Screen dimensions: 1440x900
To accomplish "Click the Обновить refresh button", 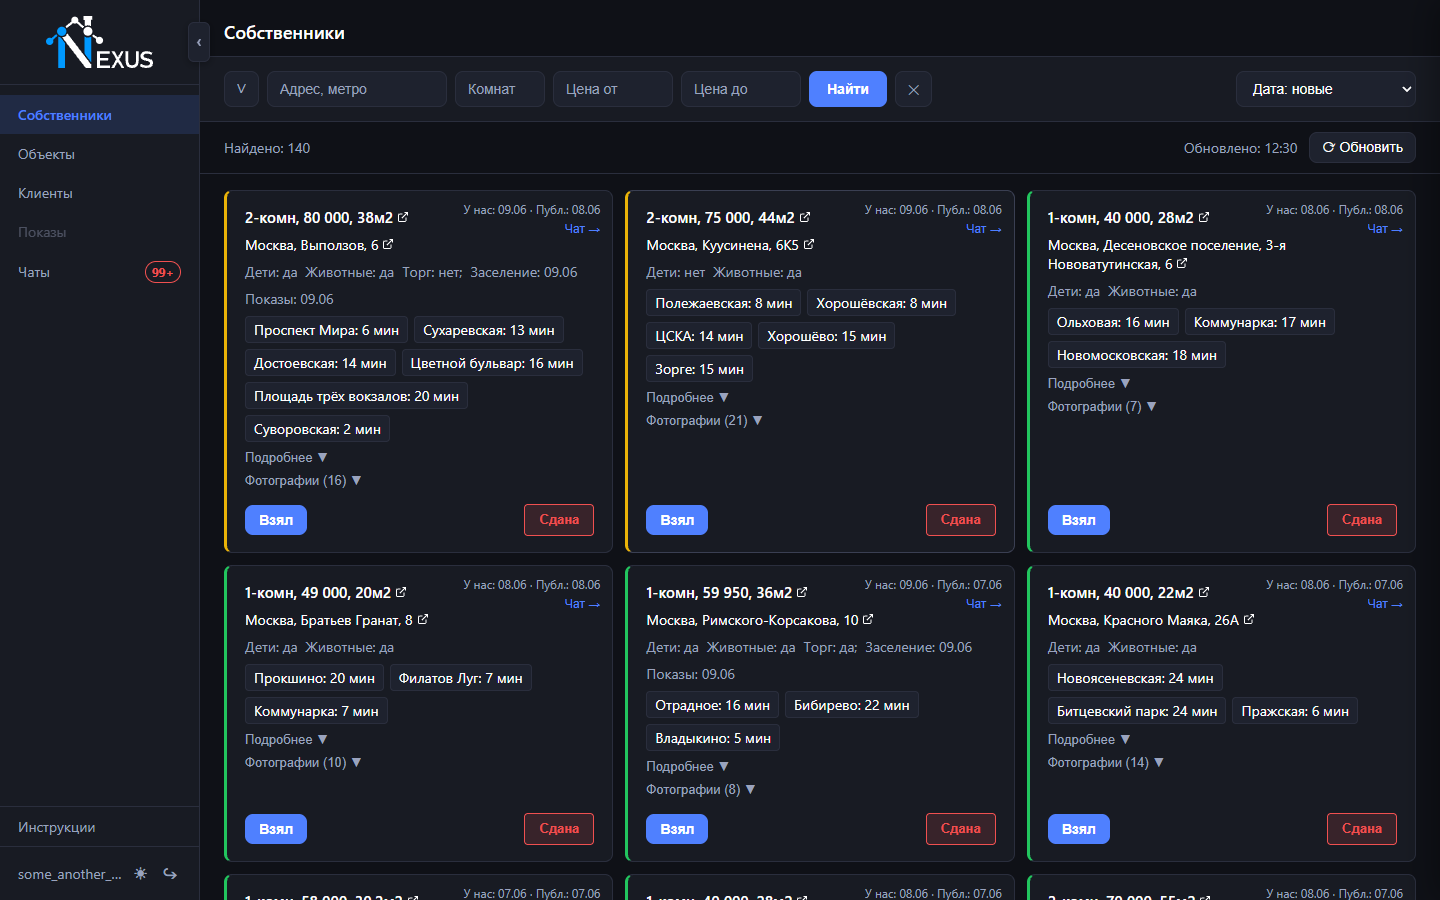I will (x=1362, y=147).
